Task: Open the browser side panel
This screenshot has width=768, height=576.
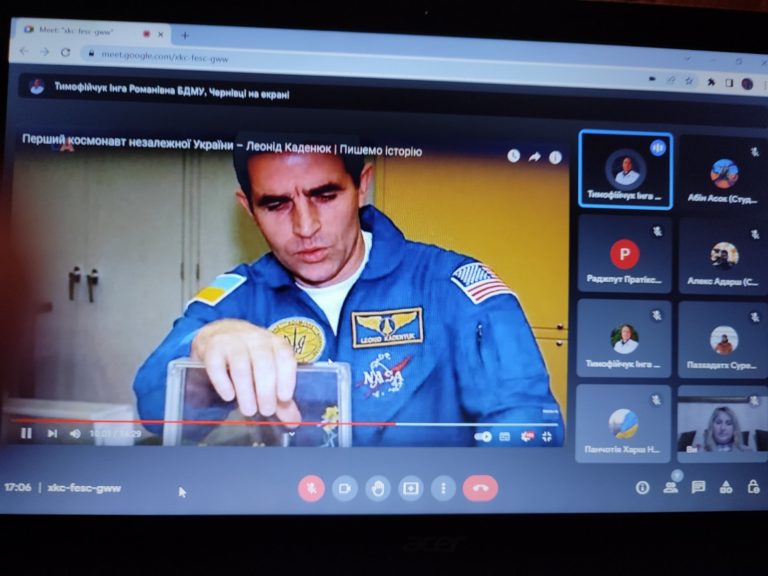Action: 729,83
